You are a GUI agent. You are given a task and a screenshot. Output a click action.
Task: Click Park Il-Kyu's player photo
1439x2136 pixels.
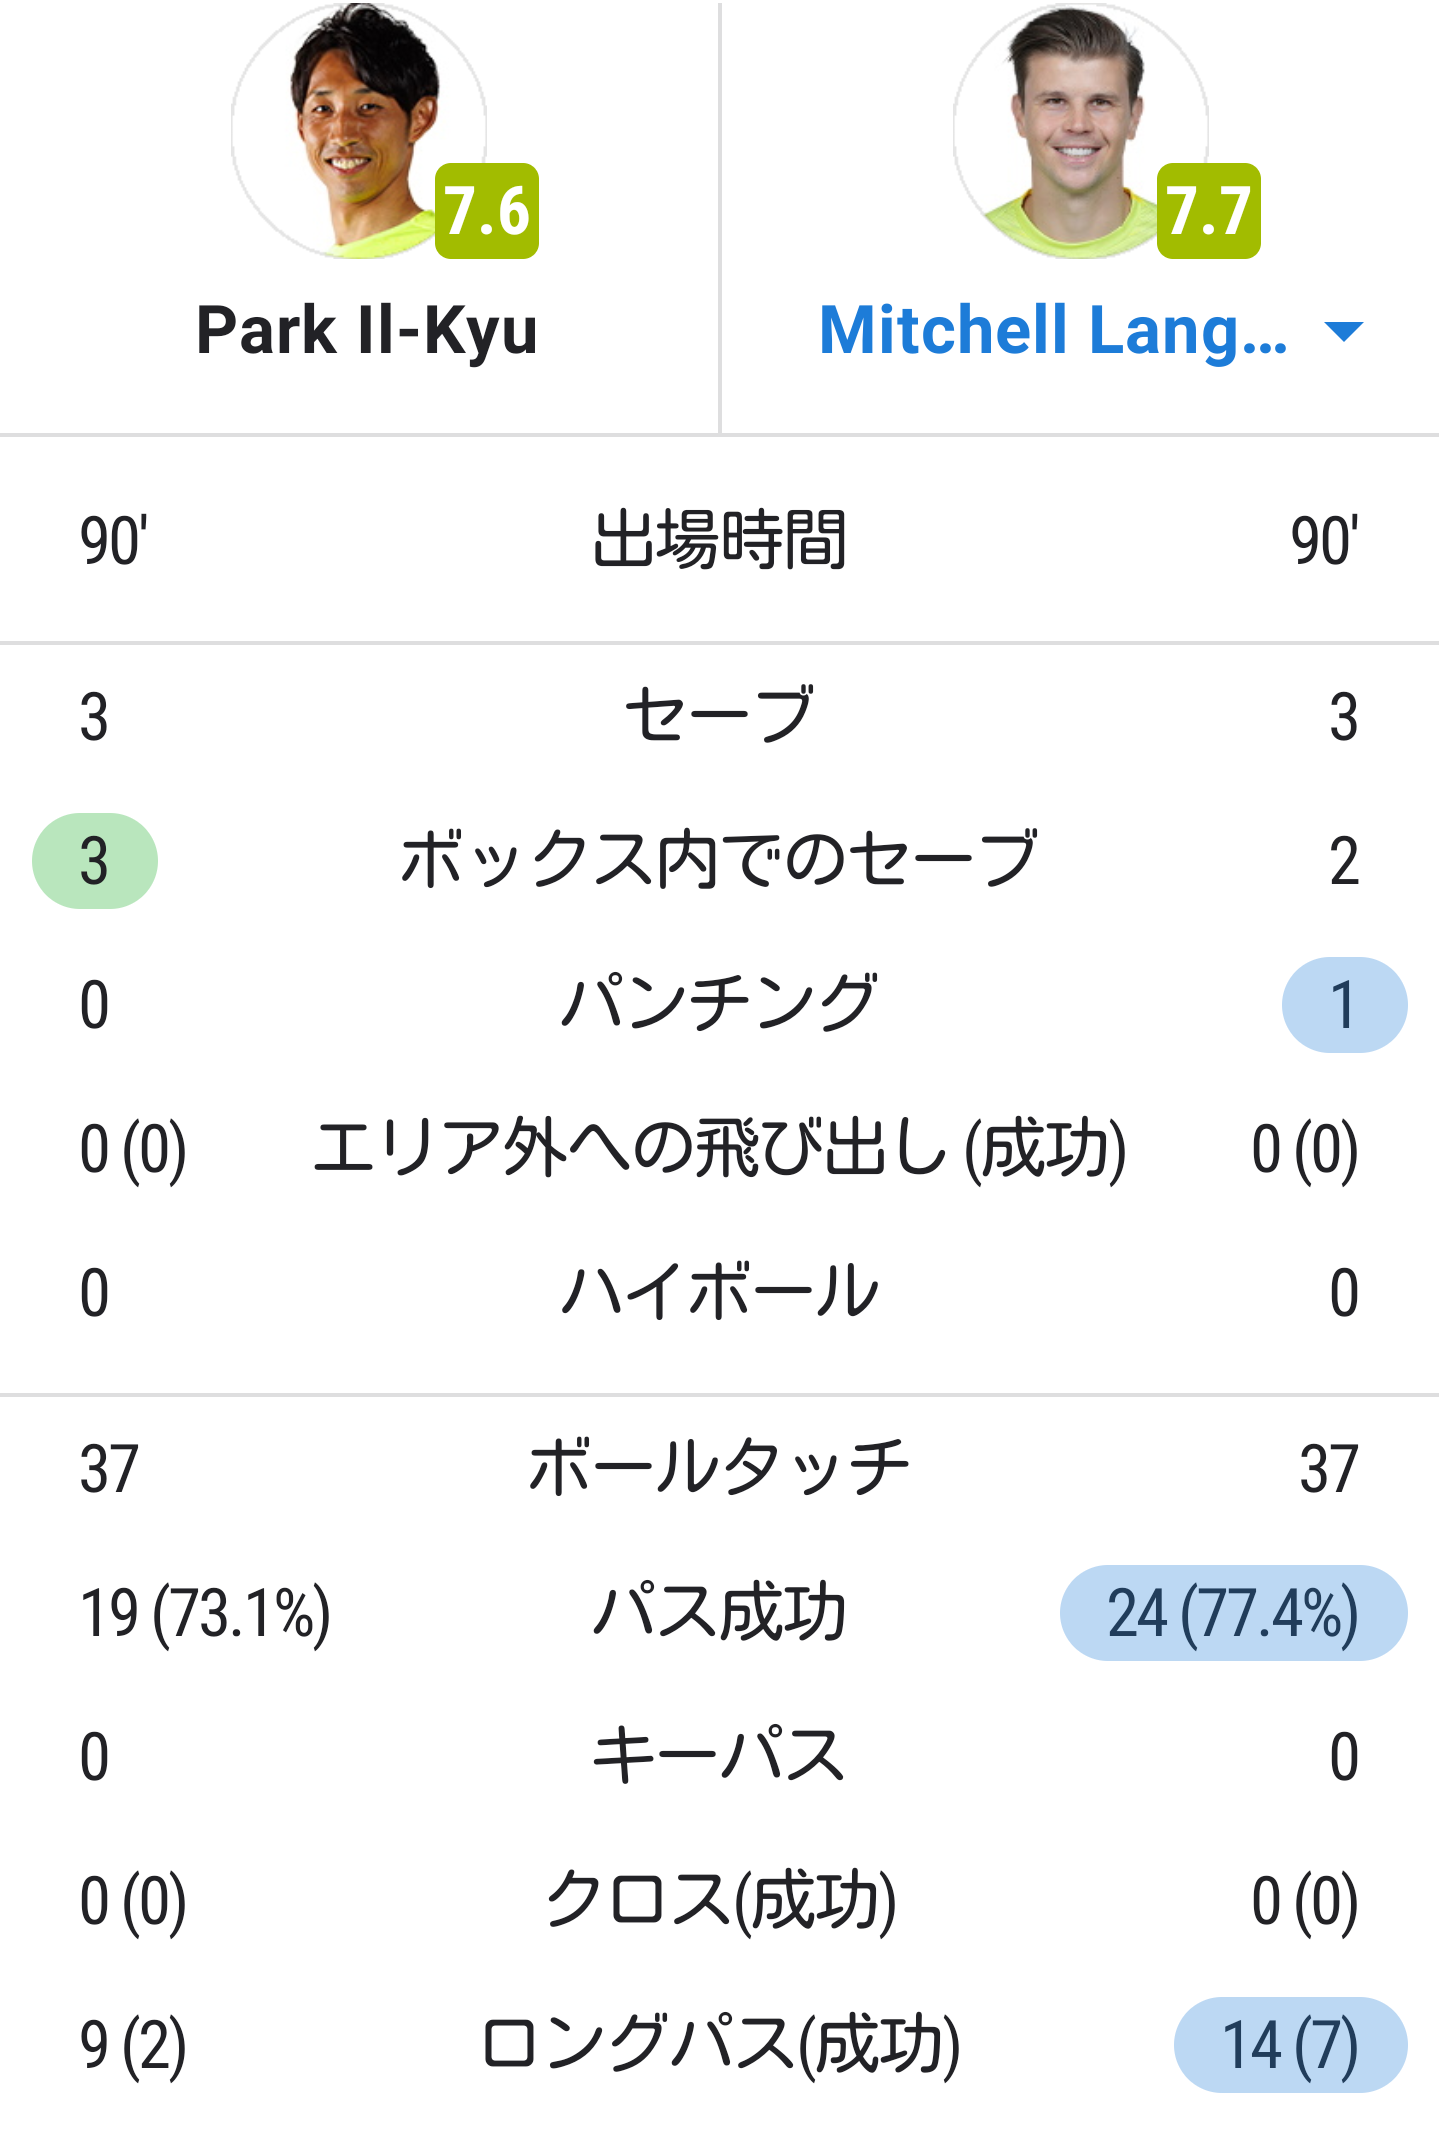point(359,130)
